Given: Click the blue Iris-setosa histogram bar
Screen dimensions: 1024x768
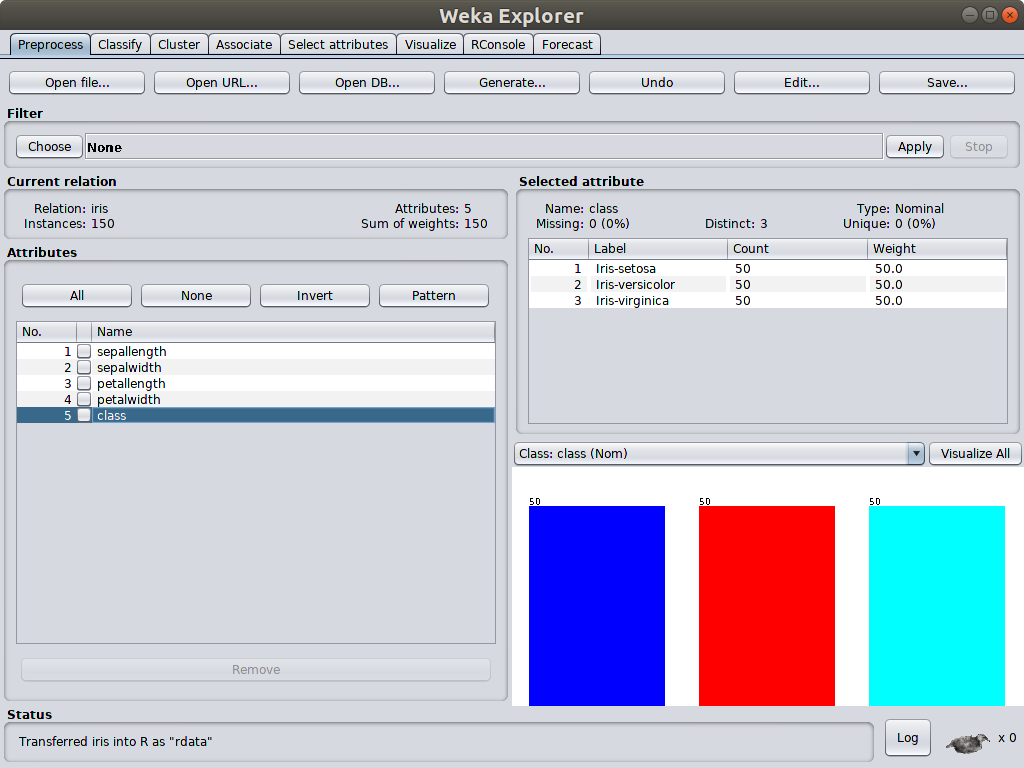Looking at the screenshot, I should (597, 605).
